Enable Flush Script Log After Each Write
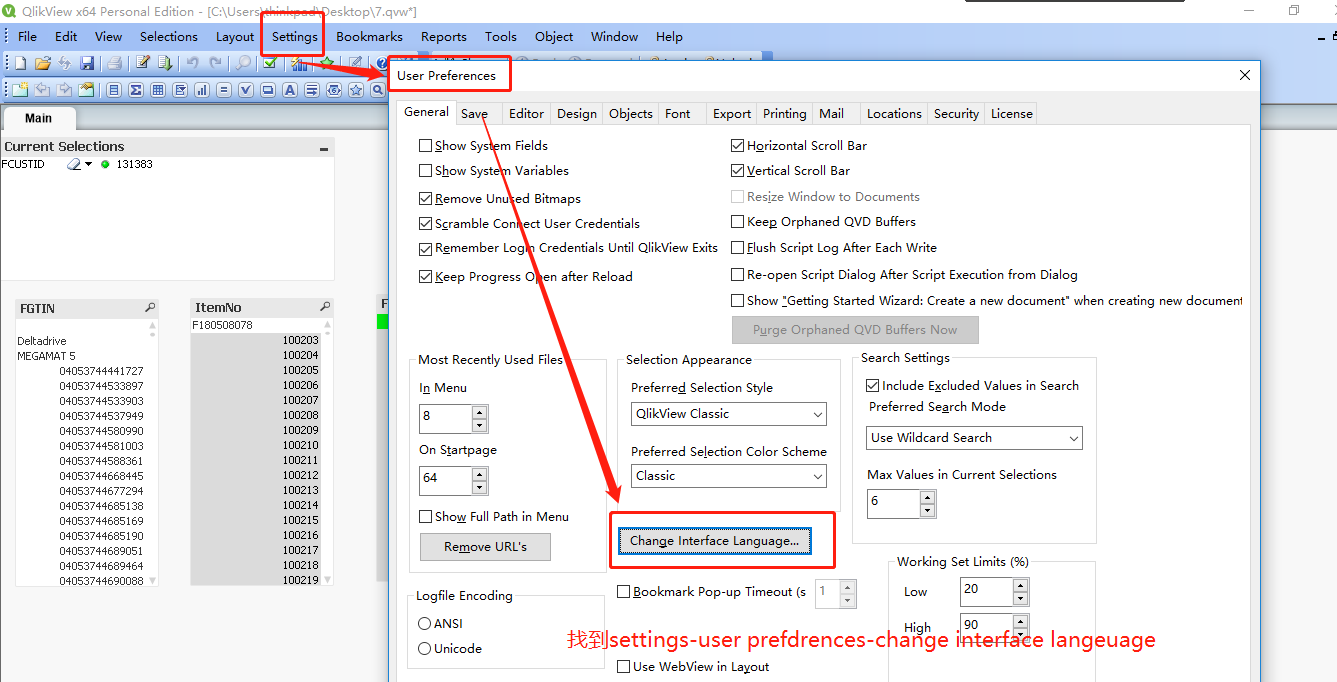 tap(738, 248)
